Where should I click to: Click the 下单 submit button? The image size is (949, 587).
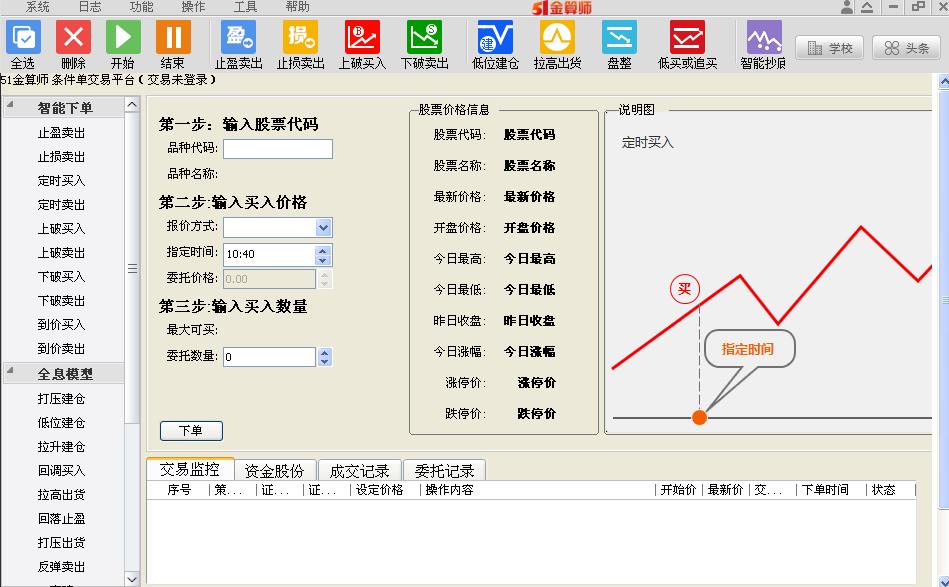(191, 431)
